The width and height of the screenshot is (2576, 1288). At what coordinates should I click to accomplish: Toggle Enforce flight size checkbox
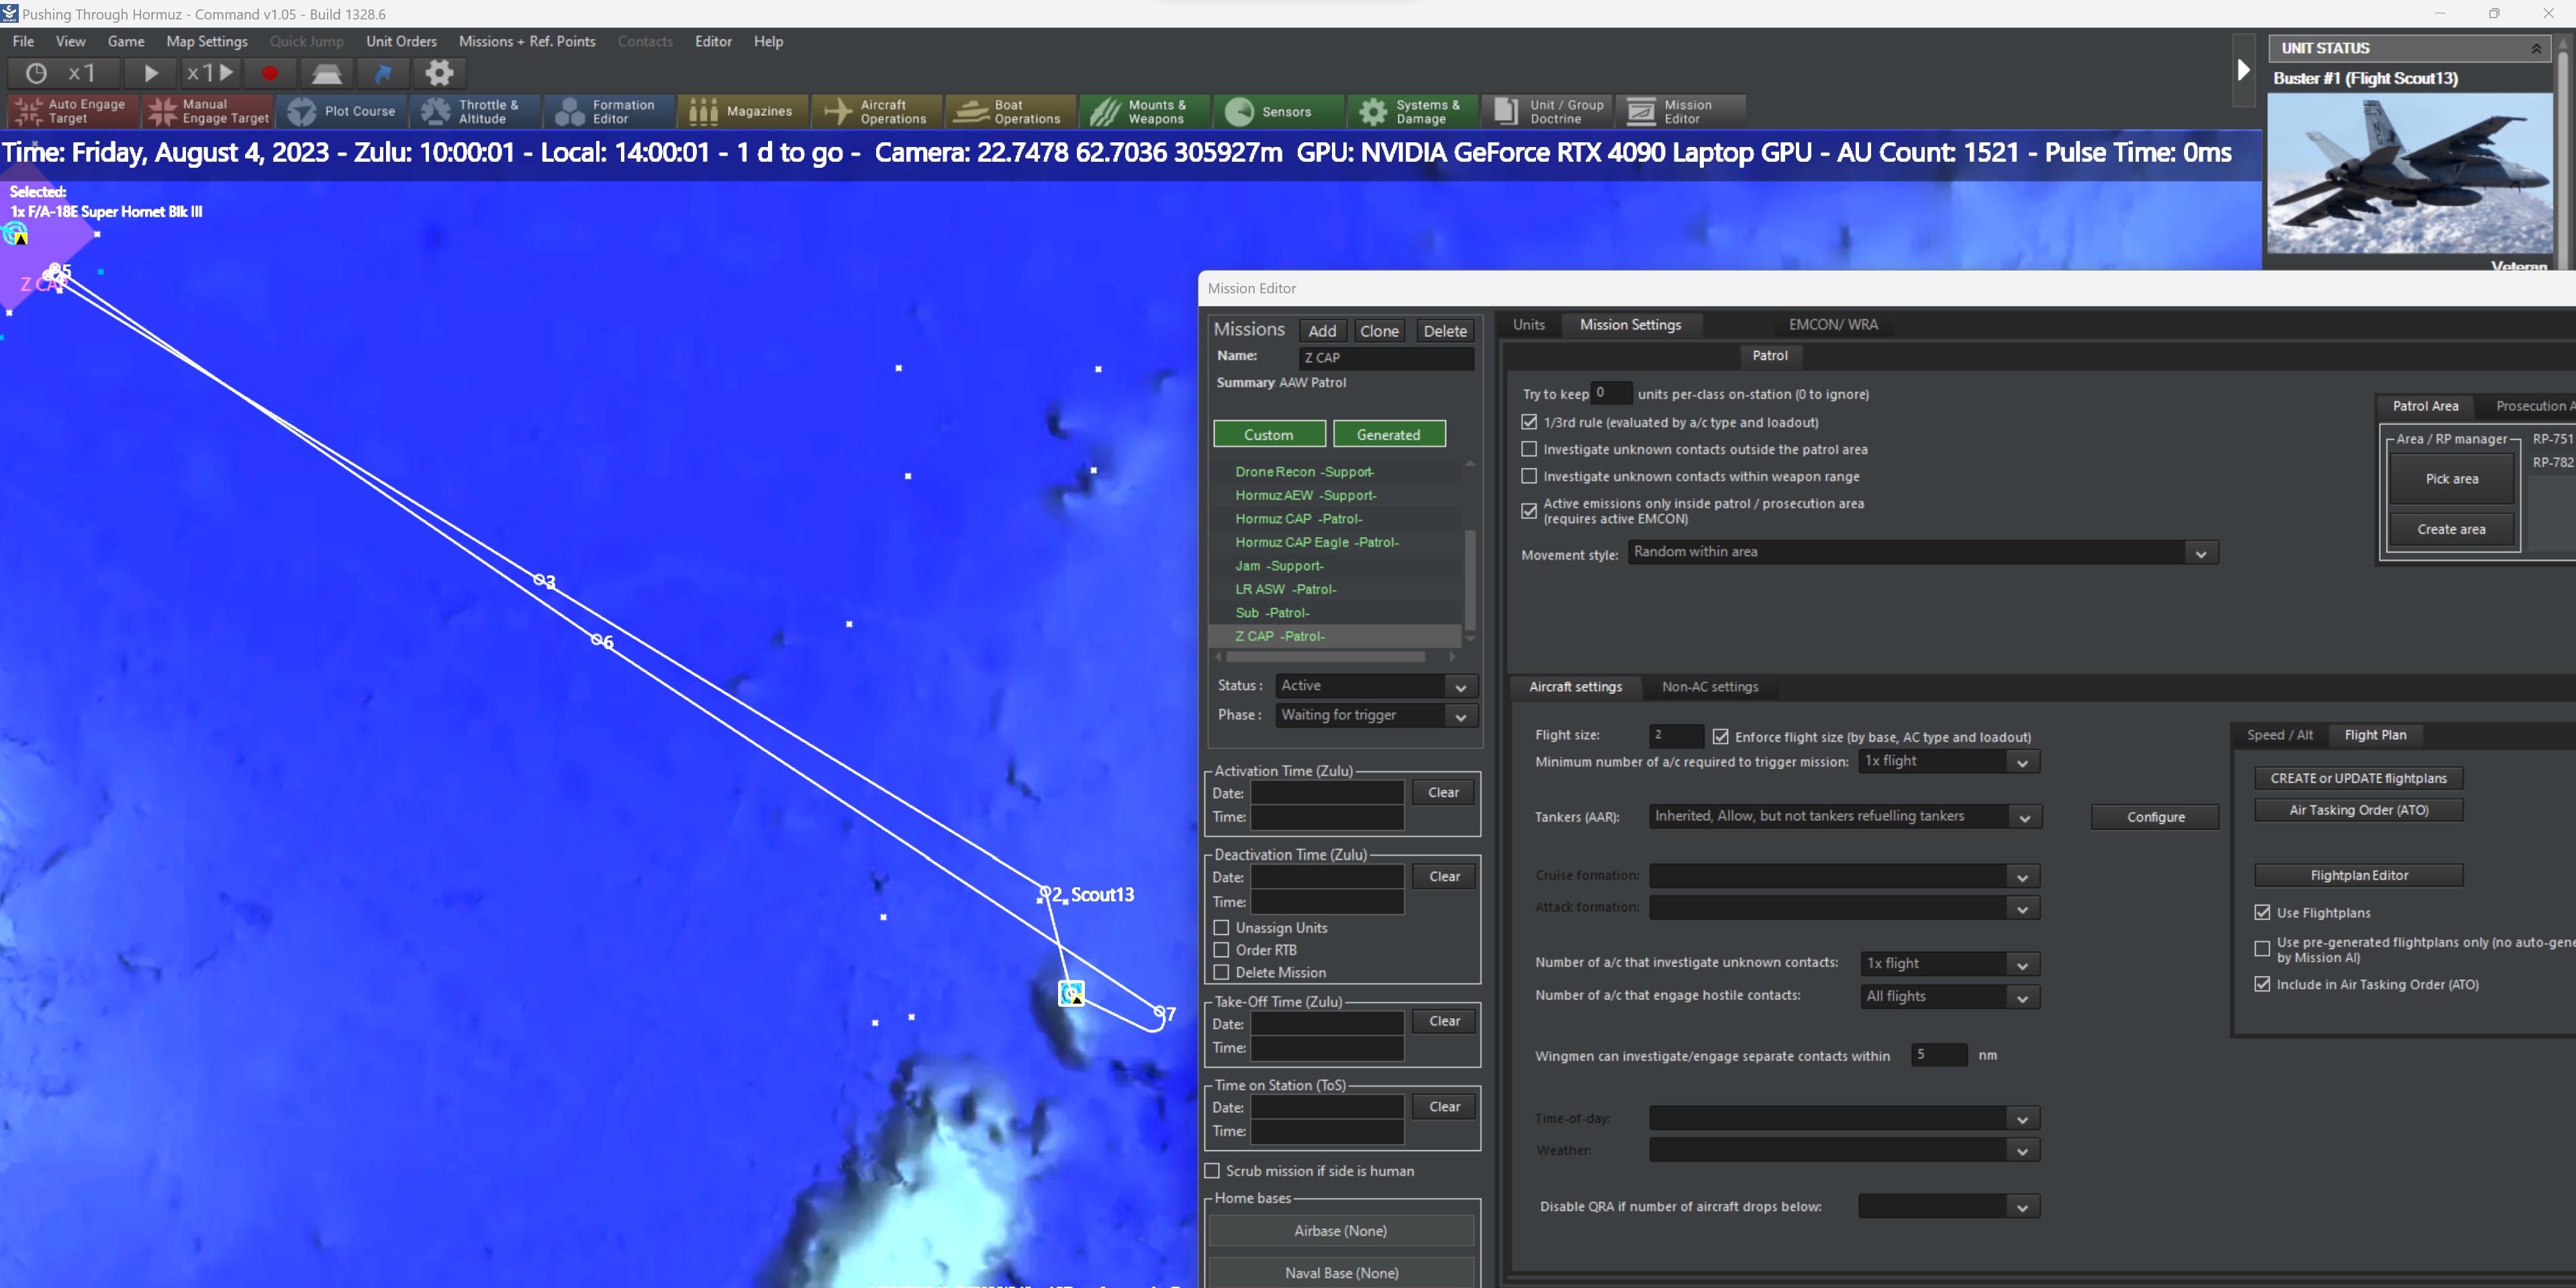pyautogui.click(x=1720, y=736)
